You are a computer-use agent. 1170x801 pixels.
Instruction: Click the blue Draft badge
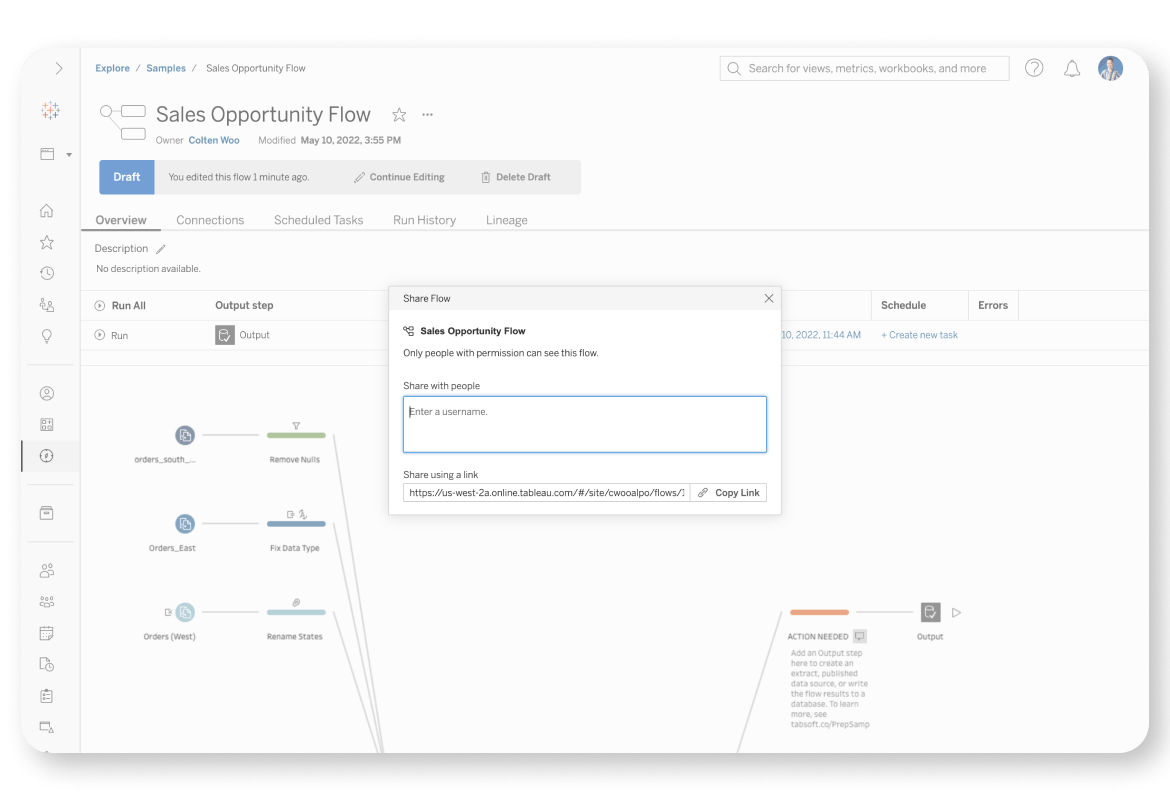(127, 177)
